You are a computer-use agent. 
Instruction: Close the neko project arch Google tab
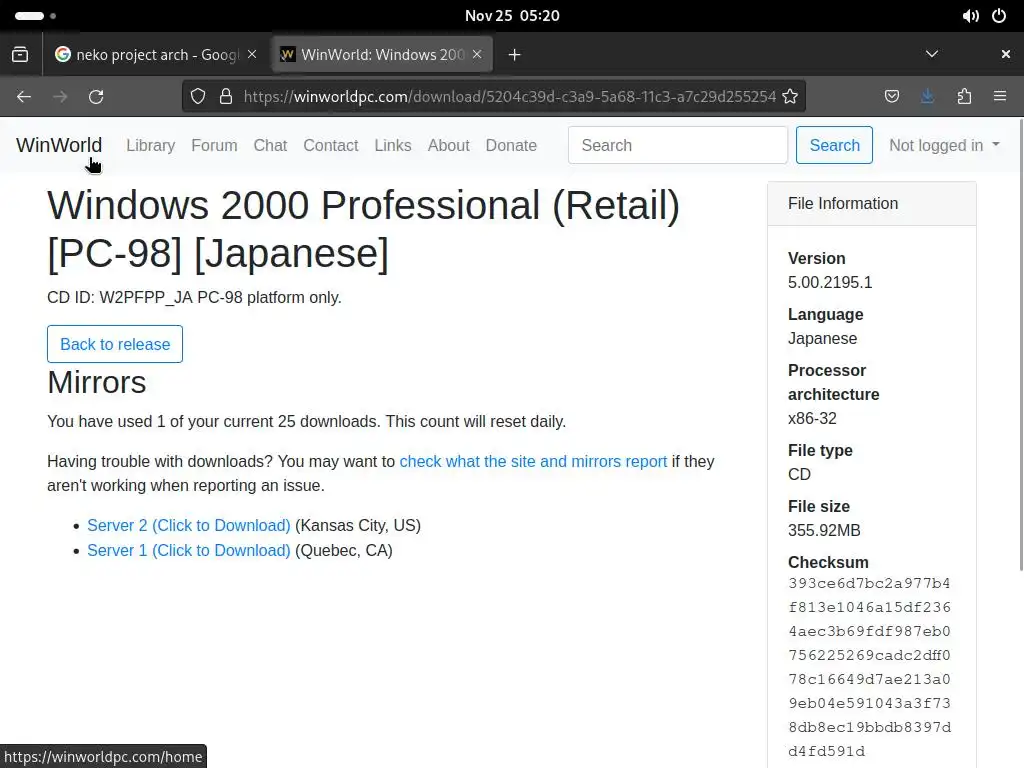pos(252,54)
